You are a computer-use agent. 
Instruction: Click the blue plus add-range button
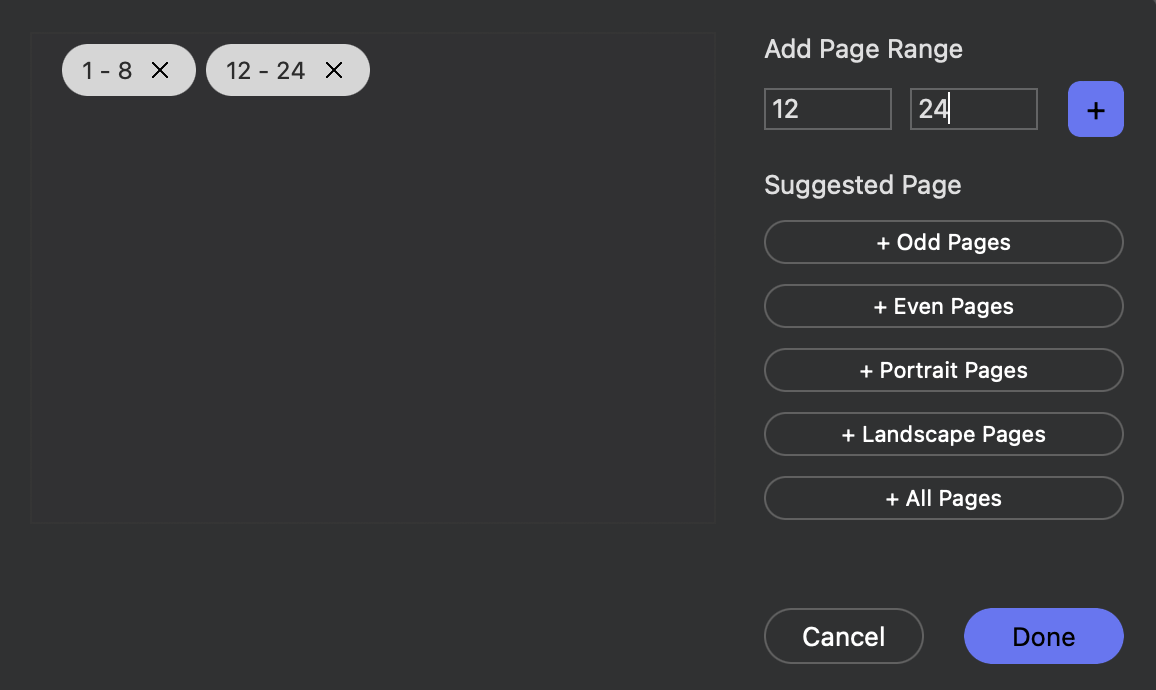coord(1095,109)
